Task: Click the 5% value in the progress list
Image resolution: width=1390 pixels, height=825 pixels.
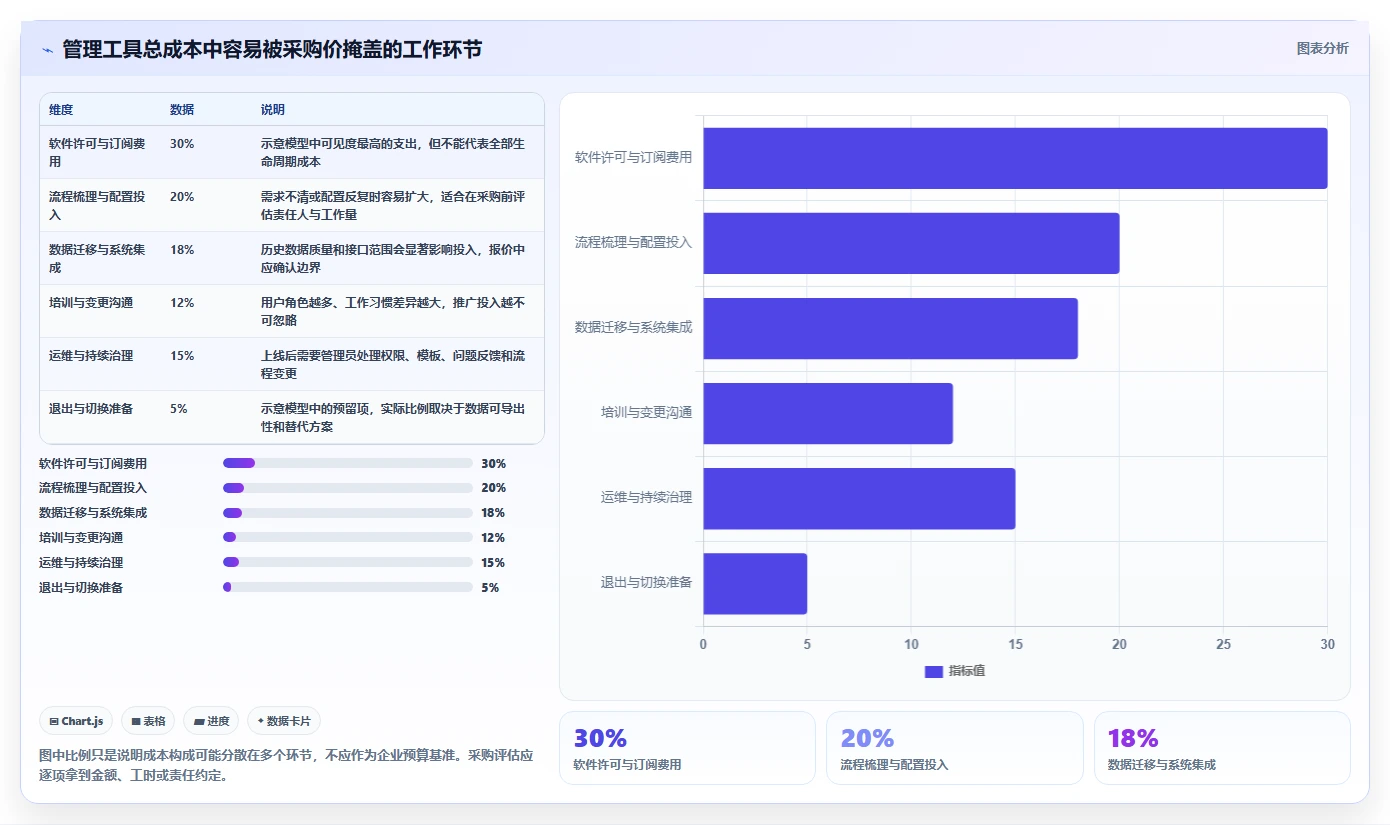Action: point(490,588)
